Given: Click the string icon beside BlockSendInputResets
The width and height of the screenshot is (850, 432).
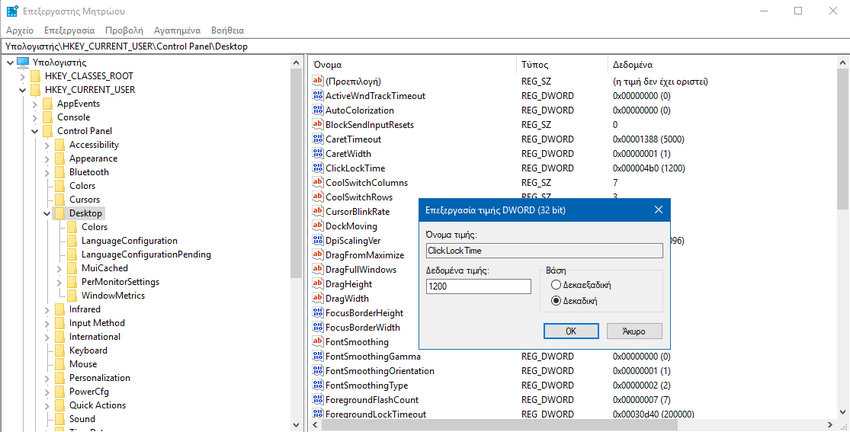Looking at the screenshot, I should (318, 125).
